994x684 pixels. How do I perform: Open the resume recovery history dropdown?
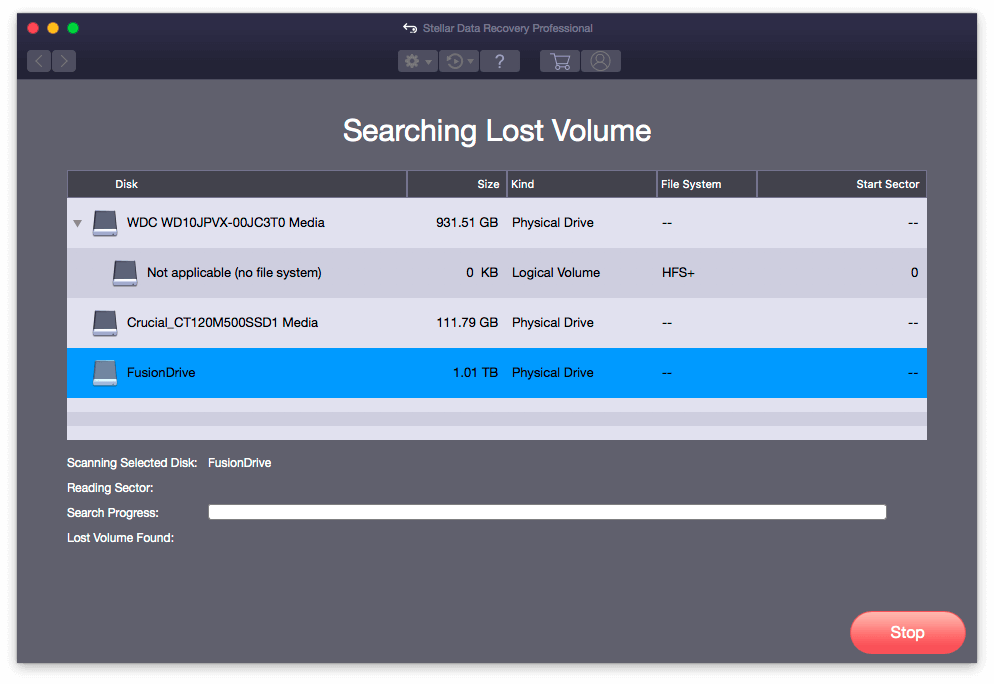point(459,61)
